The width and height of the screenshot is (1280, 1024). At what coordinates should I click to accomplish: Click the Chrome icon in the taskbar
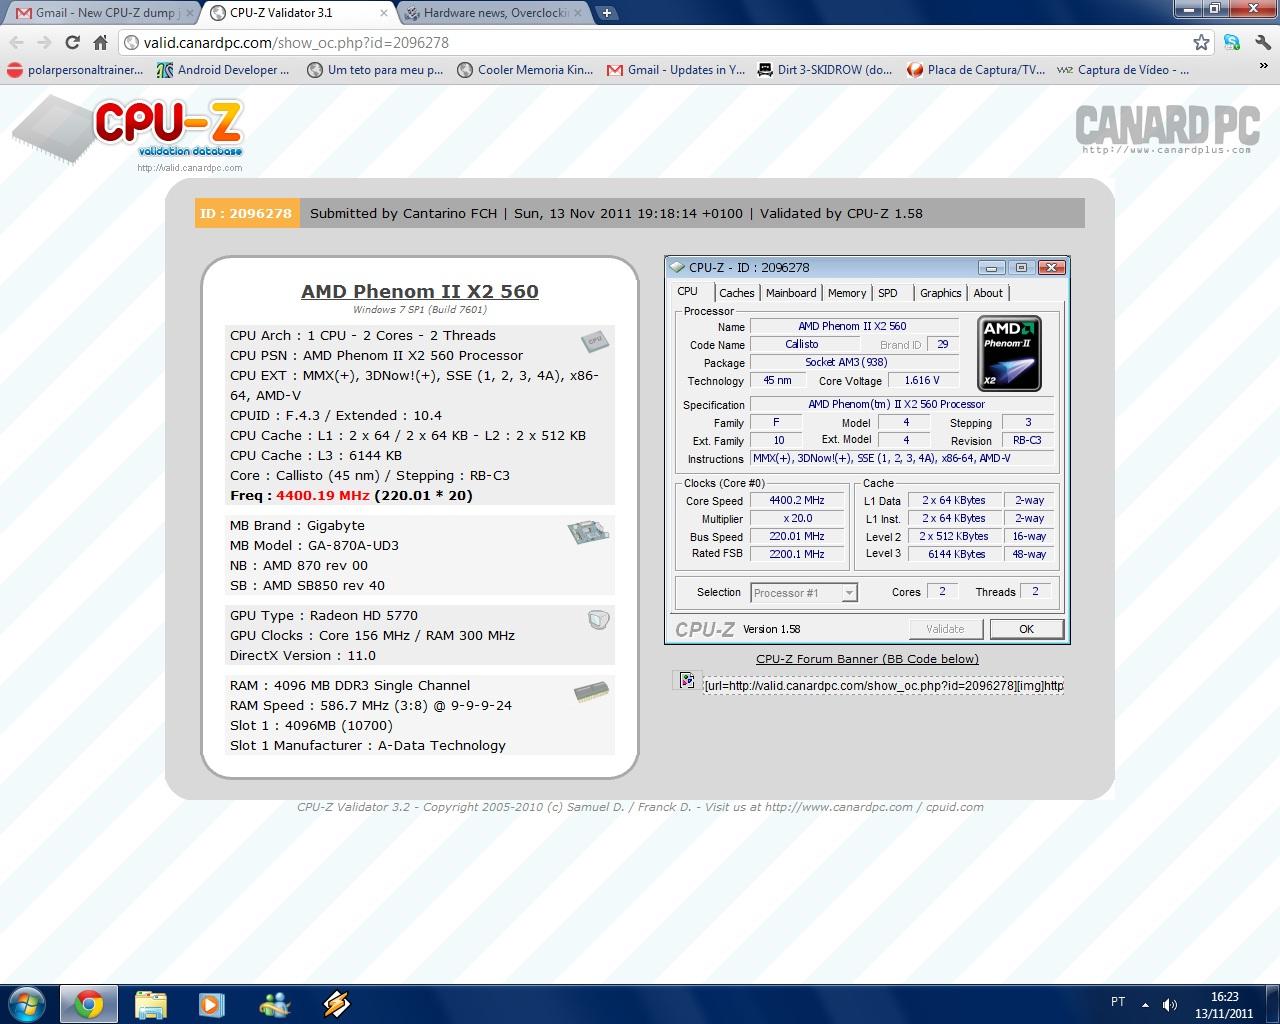89,1004
